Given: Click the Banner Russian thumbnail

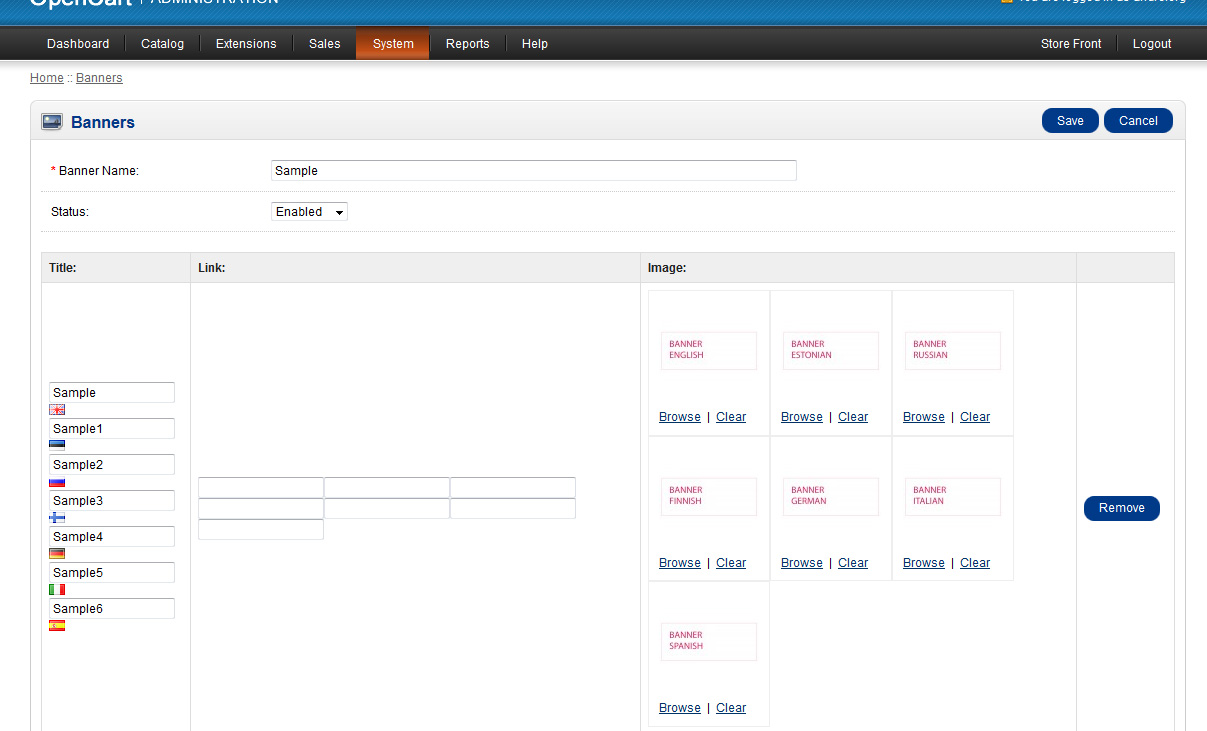Looking at the screenshot, I should click(953, 350).
